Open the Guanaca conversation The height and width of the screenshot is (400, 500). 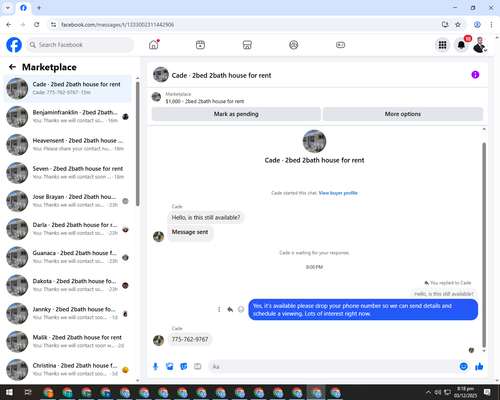tap(67, 257)
